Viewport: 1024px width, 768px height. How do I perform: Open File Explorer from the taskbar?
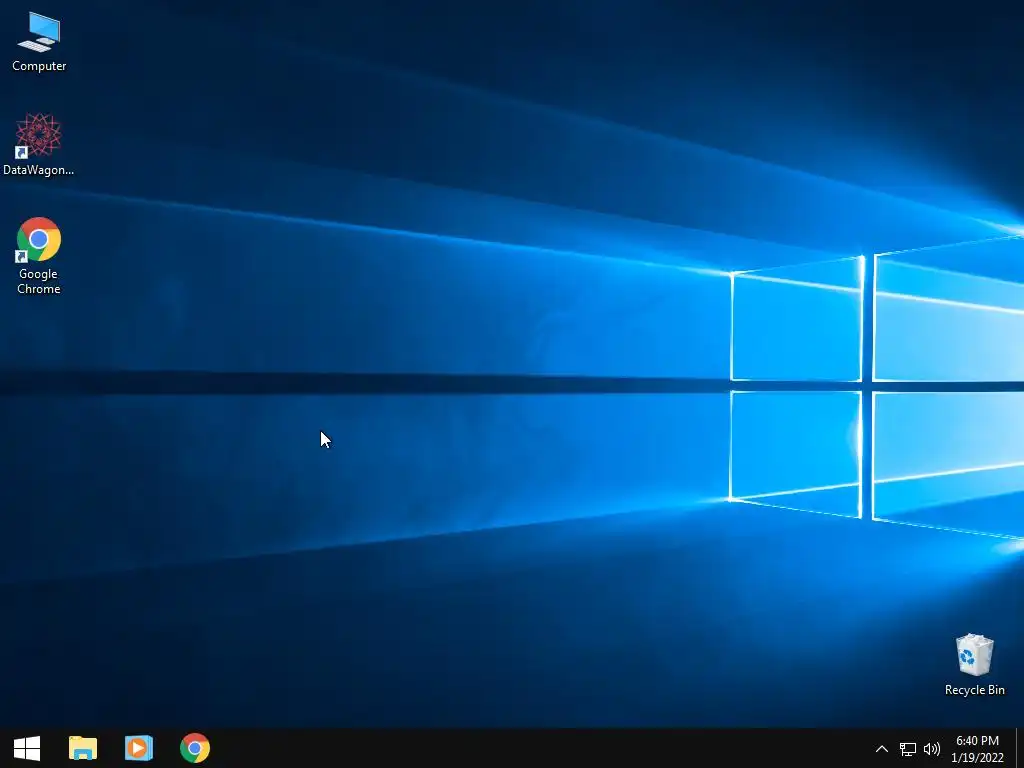click(x=83, y=748)
